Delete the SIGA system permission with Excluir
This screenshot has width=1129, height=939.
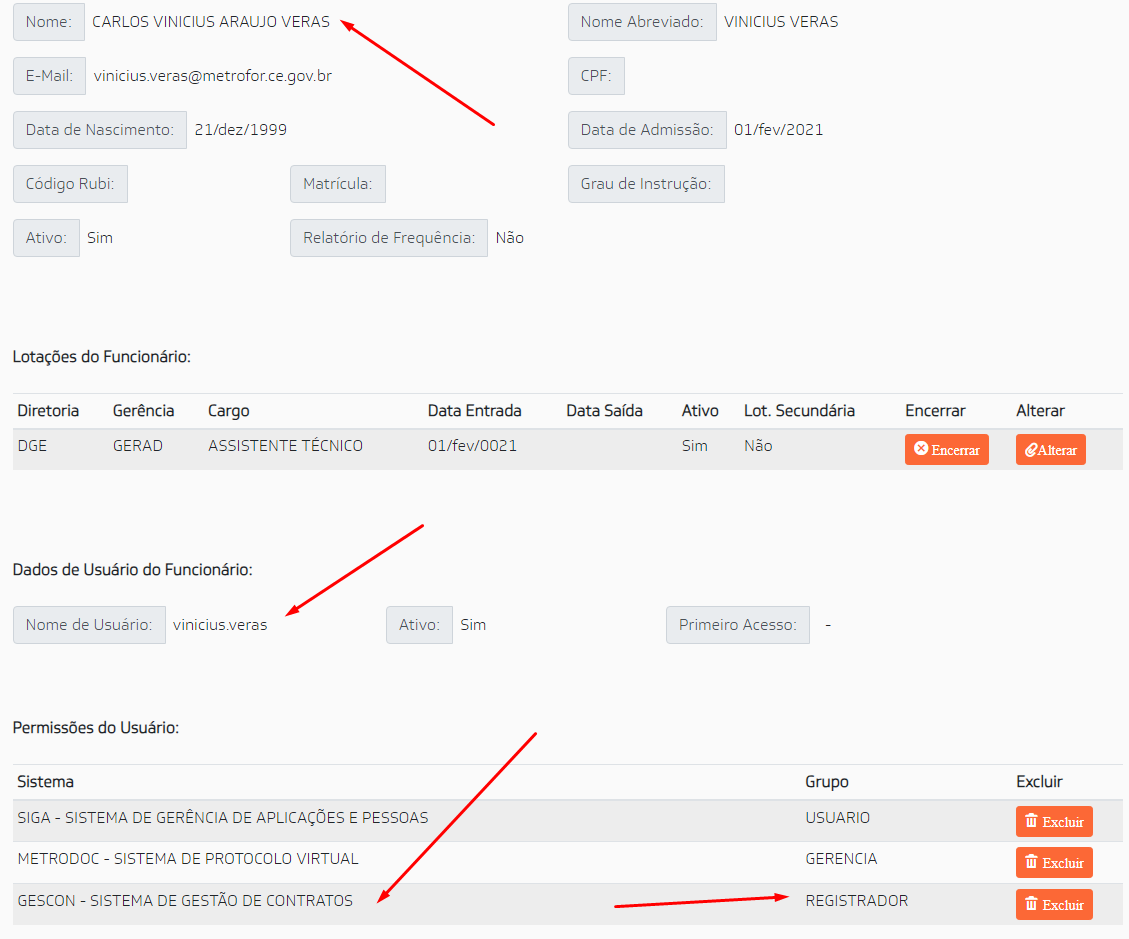(1054, 822)
